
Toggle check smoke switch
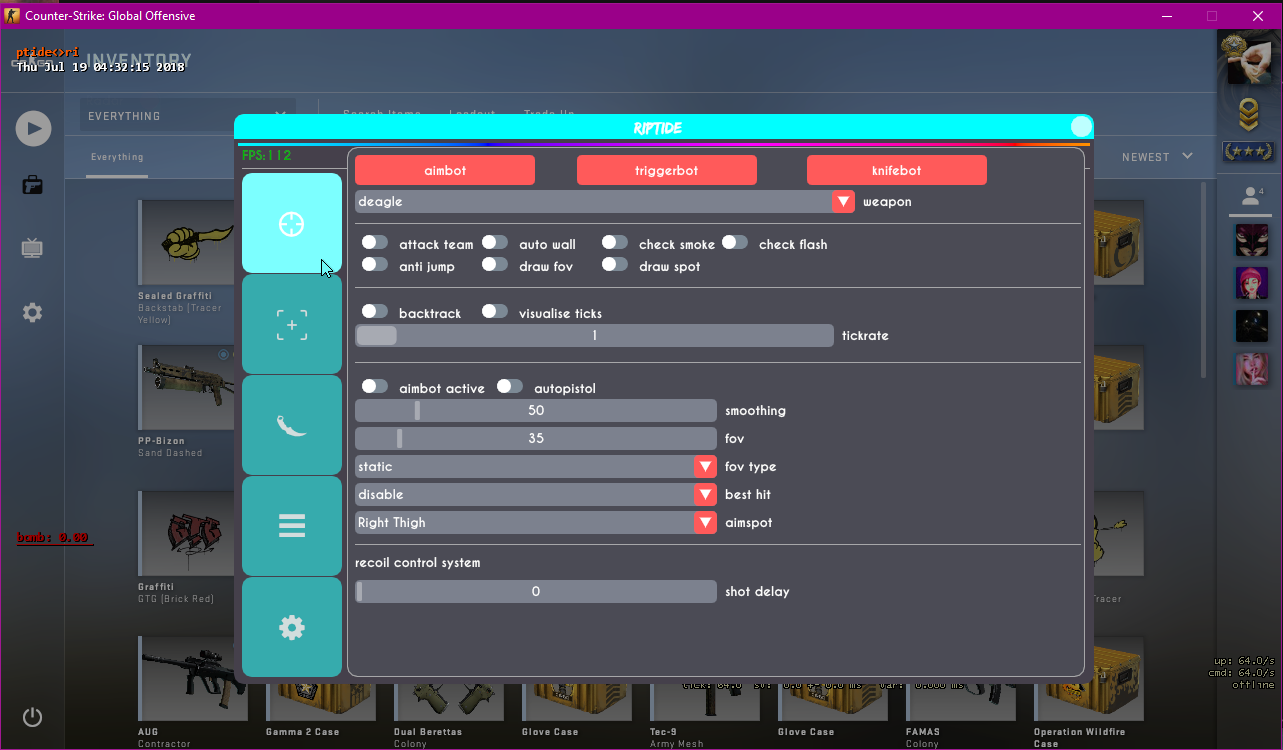[x=615, y=242]
